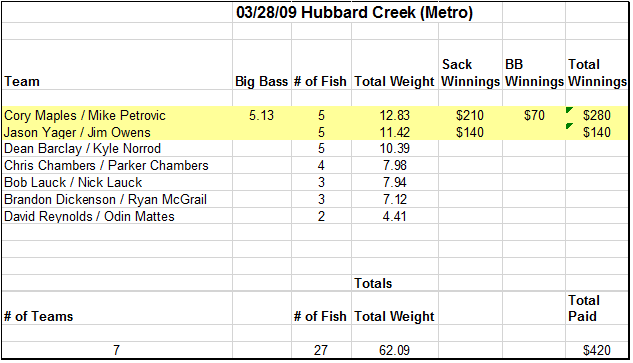The height and width of the screenshot is (363, 633).
Task: Select the 62.09 total weight sum cell
Action: pos(394,350)
